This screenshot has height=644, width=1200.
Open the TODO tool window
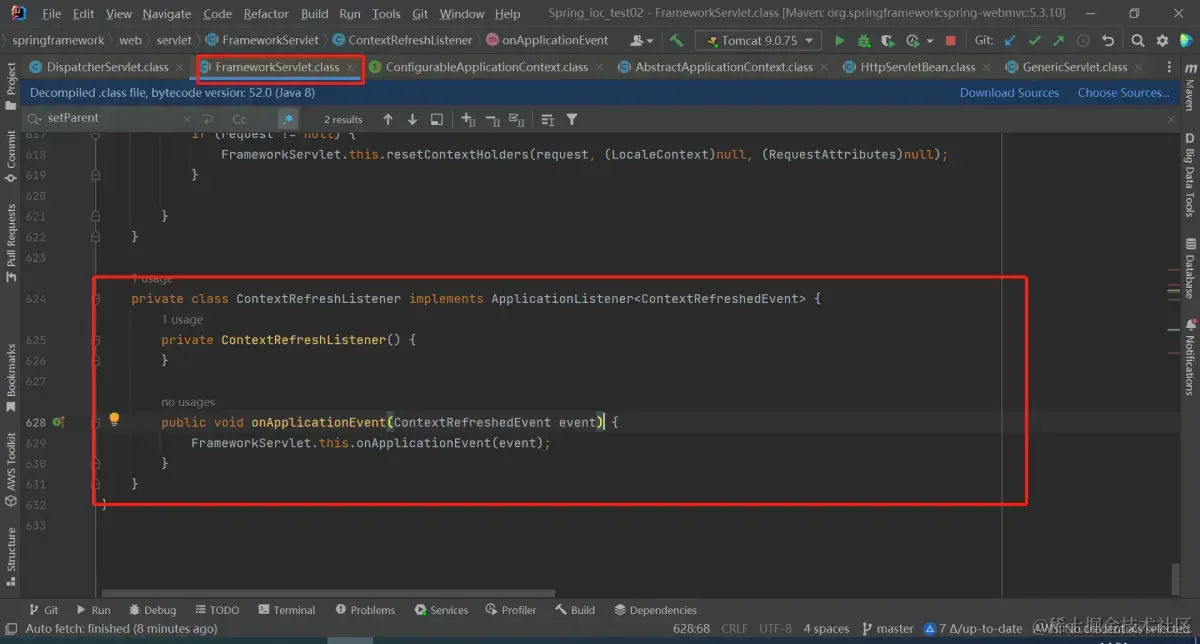pyautogui.click(x=216, y=610)
